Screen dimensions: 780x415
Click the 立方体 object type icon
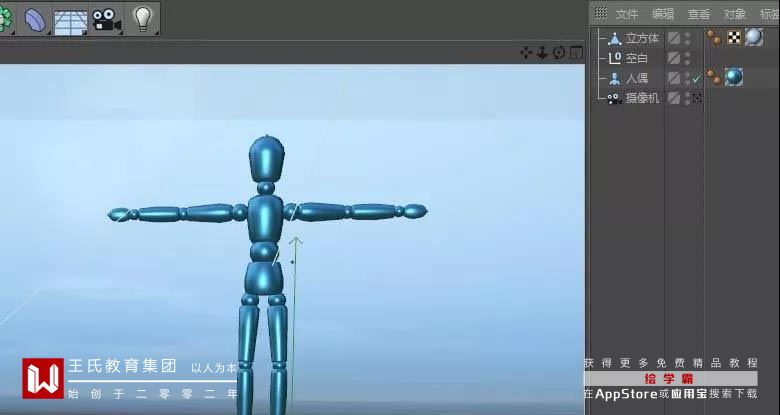point(615,38)
